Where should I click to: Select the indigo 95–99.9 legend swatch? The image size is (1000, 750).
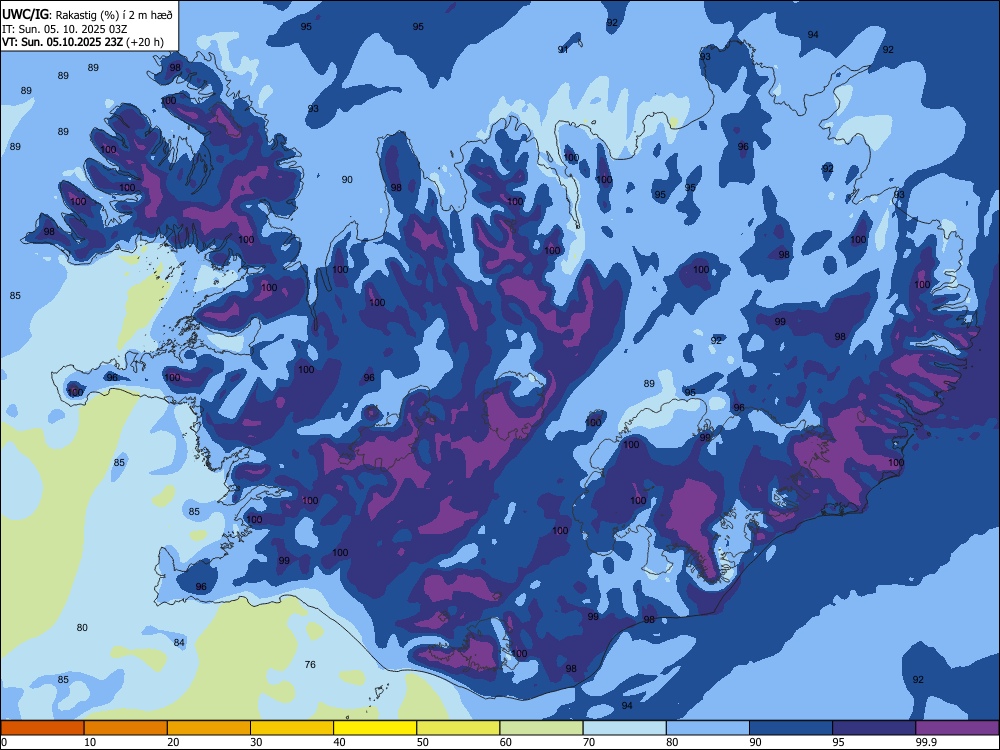(874, 728)
